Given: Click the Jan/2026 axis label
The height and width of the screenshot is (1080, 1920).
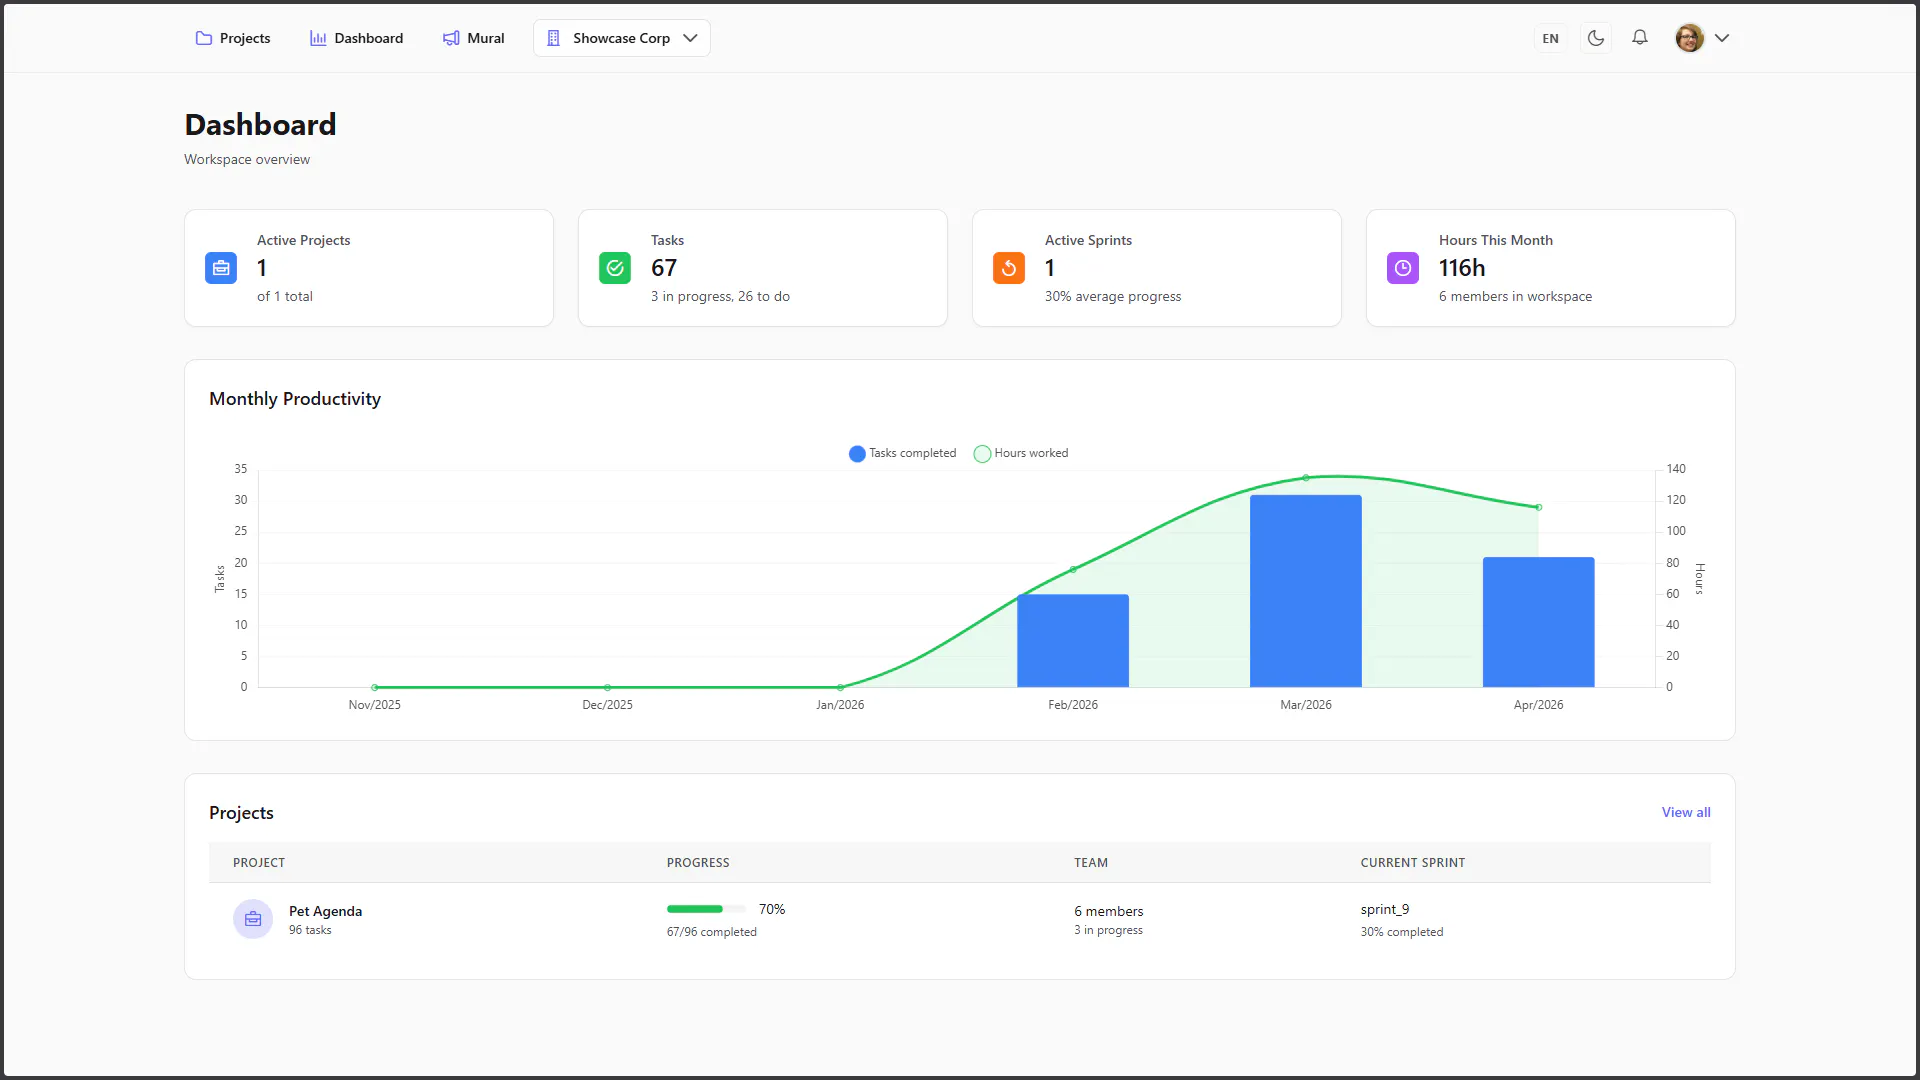Looking at the screenshot, I should (840, 705).
